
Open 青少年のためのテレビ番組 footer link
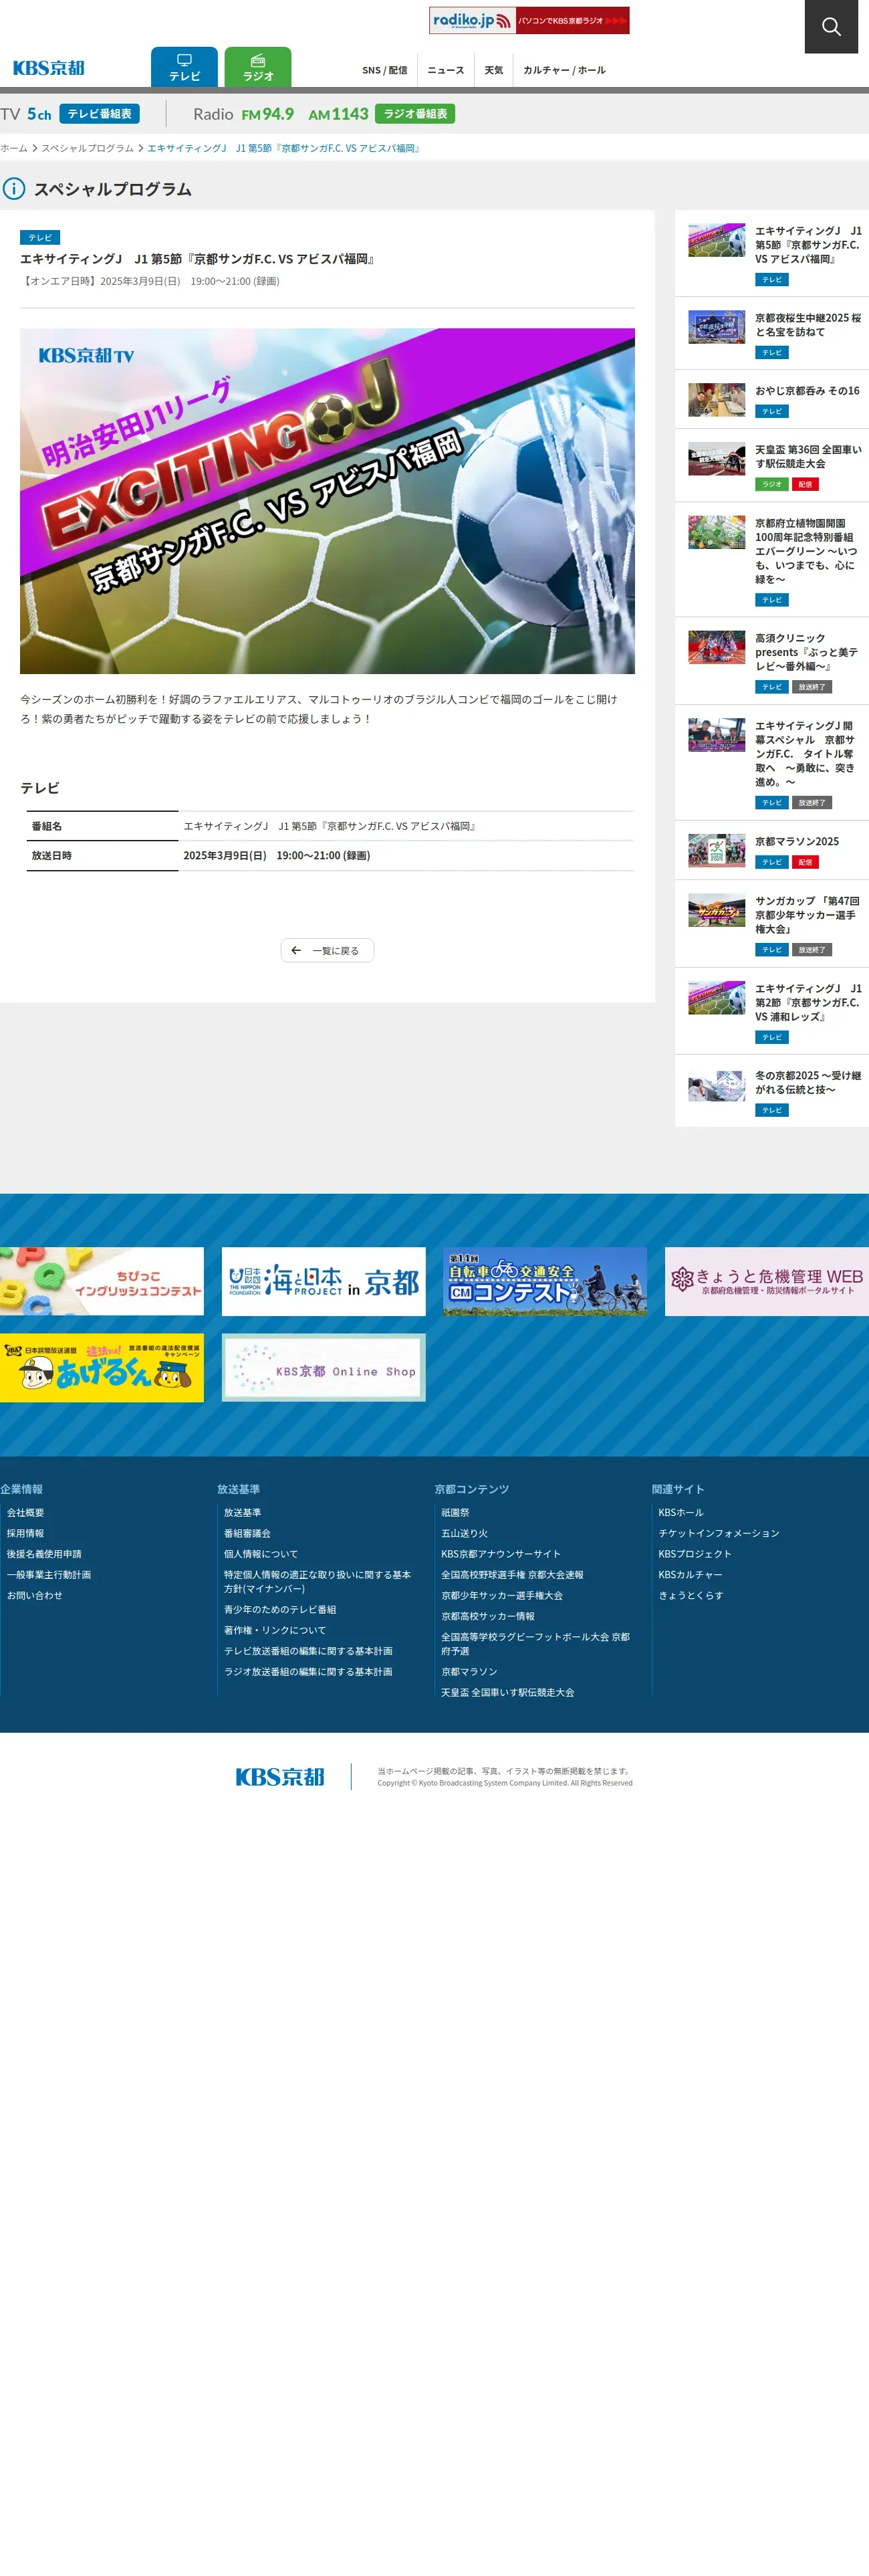(x=280, y=1609)
